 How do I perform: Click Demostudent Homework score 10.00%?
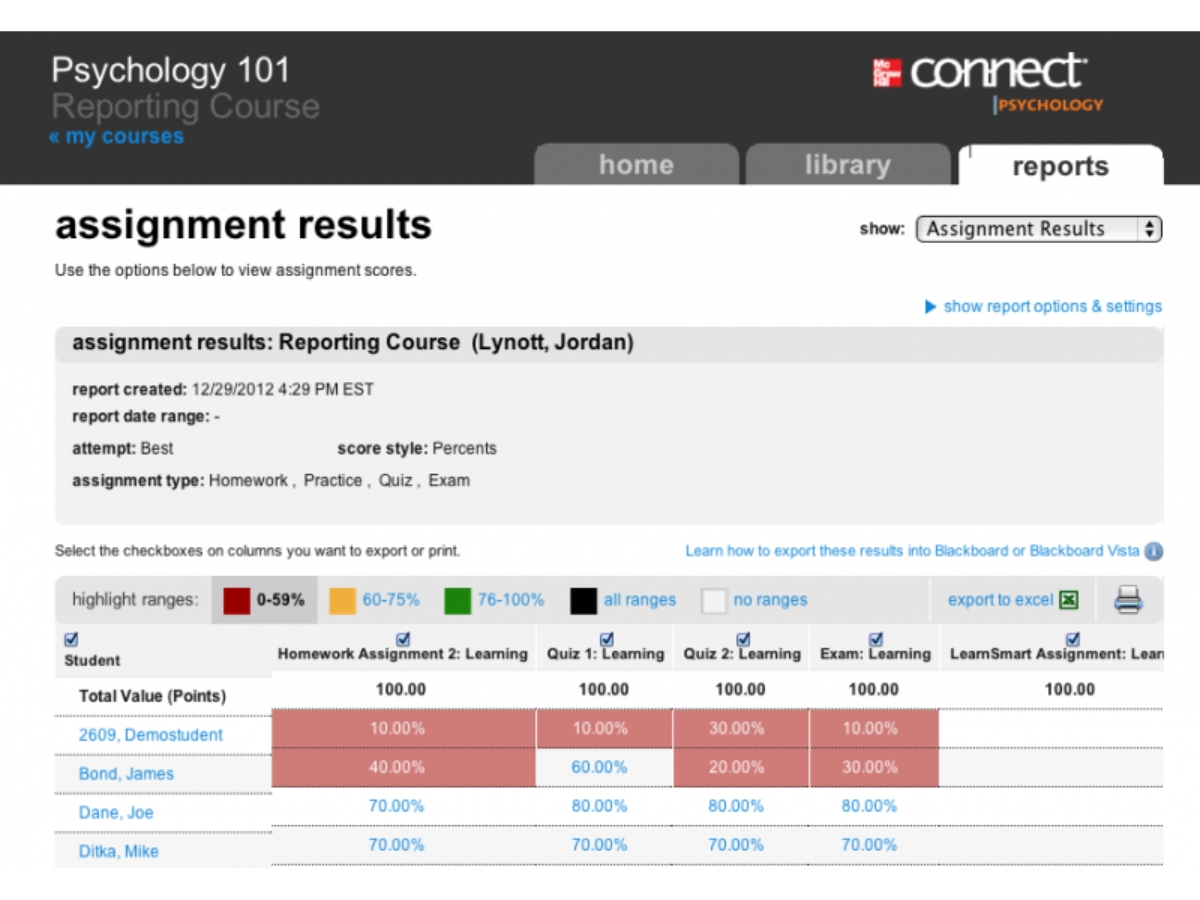[x=397, y=728]
